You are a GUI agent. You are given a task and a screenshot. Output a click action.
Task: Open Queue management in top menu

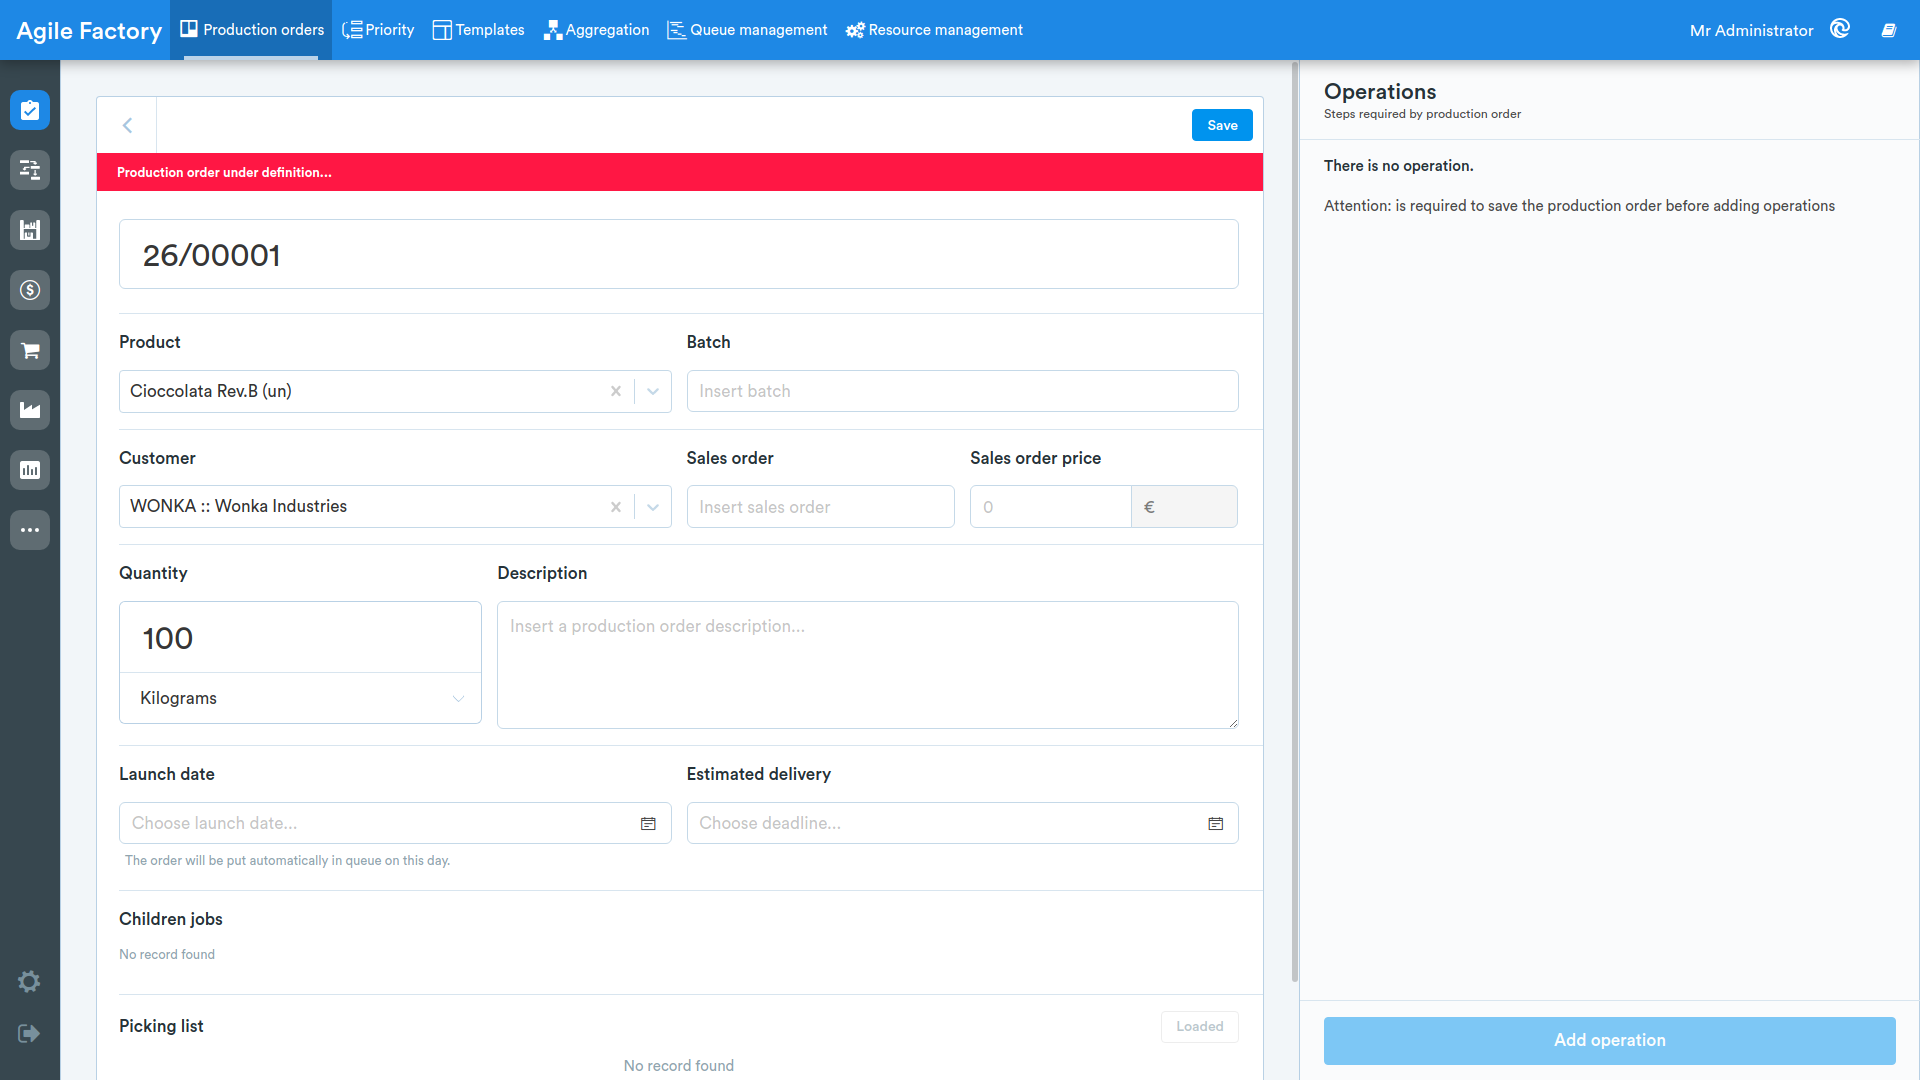click(x=747, y=30)
